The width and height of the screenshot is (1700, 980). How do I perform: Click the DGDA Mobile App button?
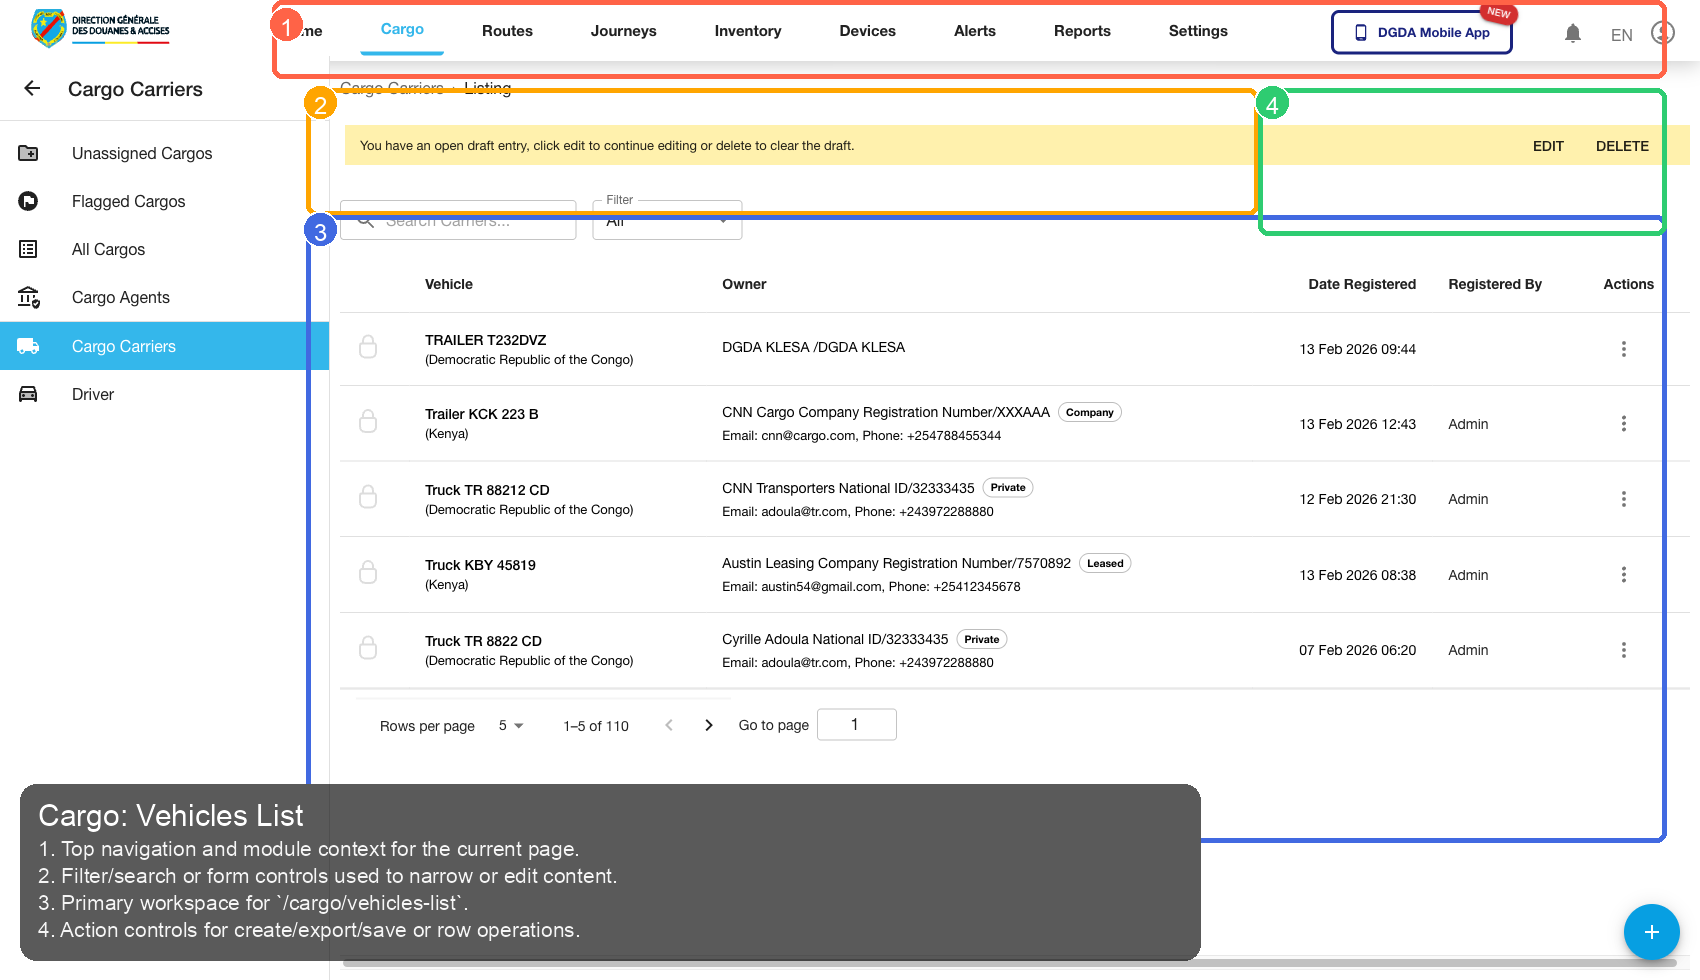click(1421, 33)
